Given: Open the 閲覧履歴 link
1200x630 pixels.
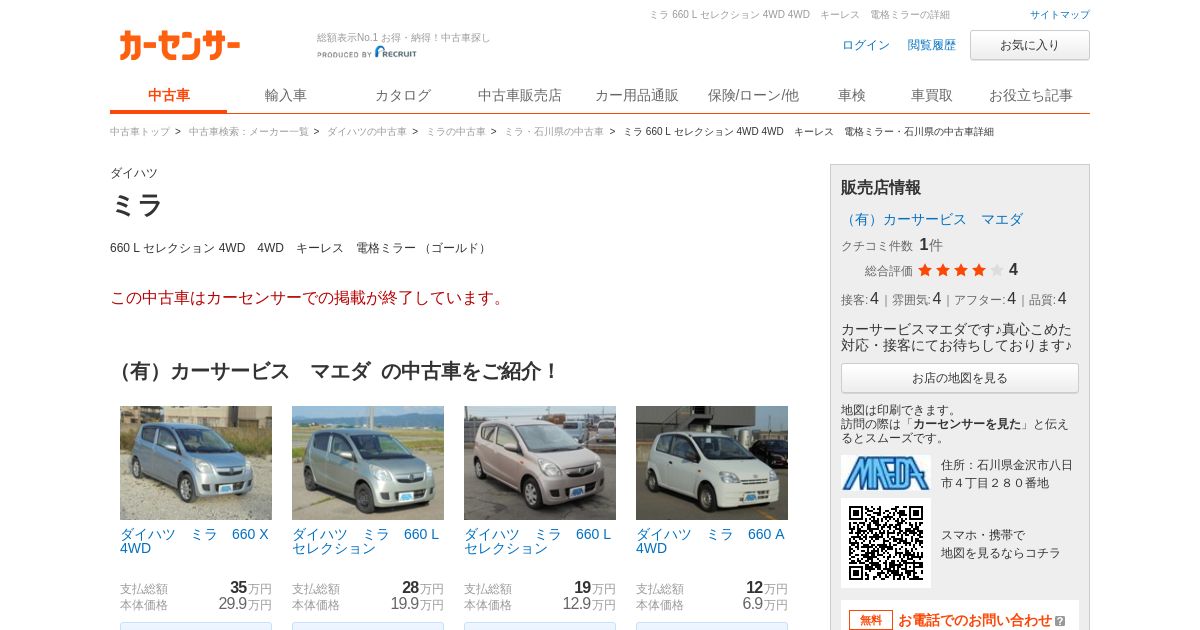Looking at the screenshot, I should tap(932, 45).
